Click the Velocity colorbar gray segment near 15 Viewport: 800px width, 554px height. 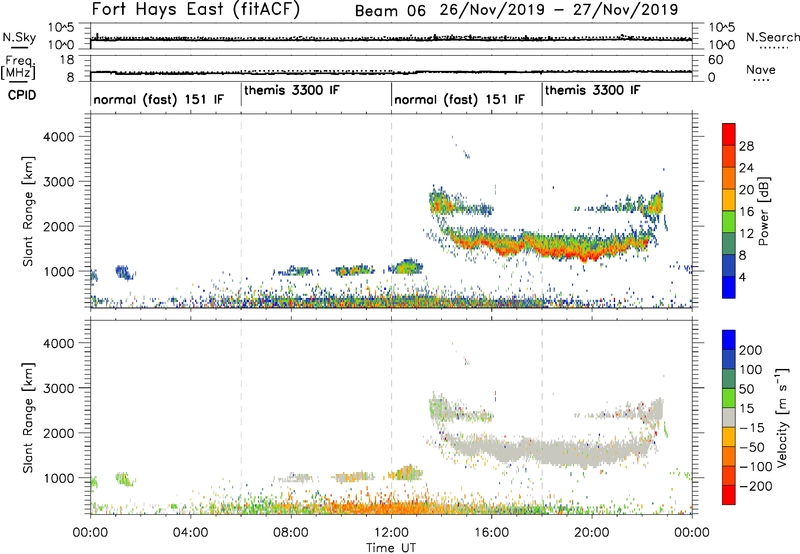click(729, 417)
